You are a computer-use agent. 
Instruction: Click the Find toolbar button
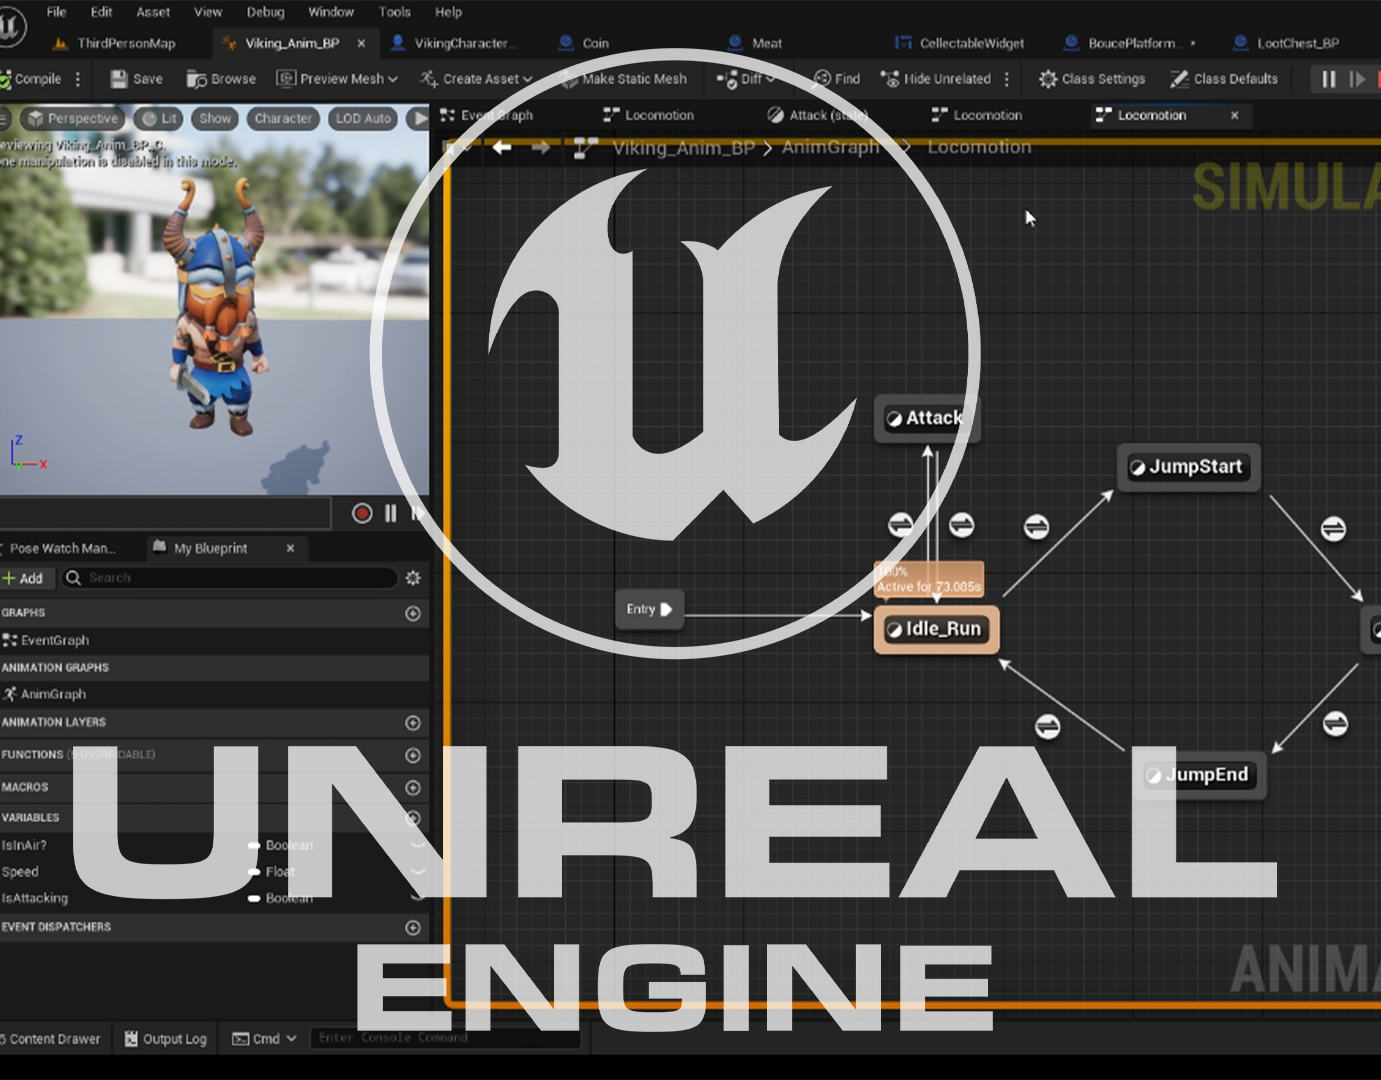[837, 79]
